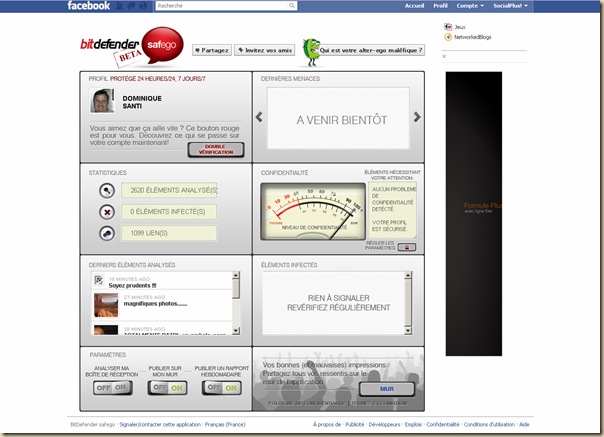
Task: Click the 'DOMINIQUE SANTI' profile name
Action: pos(142,102)
